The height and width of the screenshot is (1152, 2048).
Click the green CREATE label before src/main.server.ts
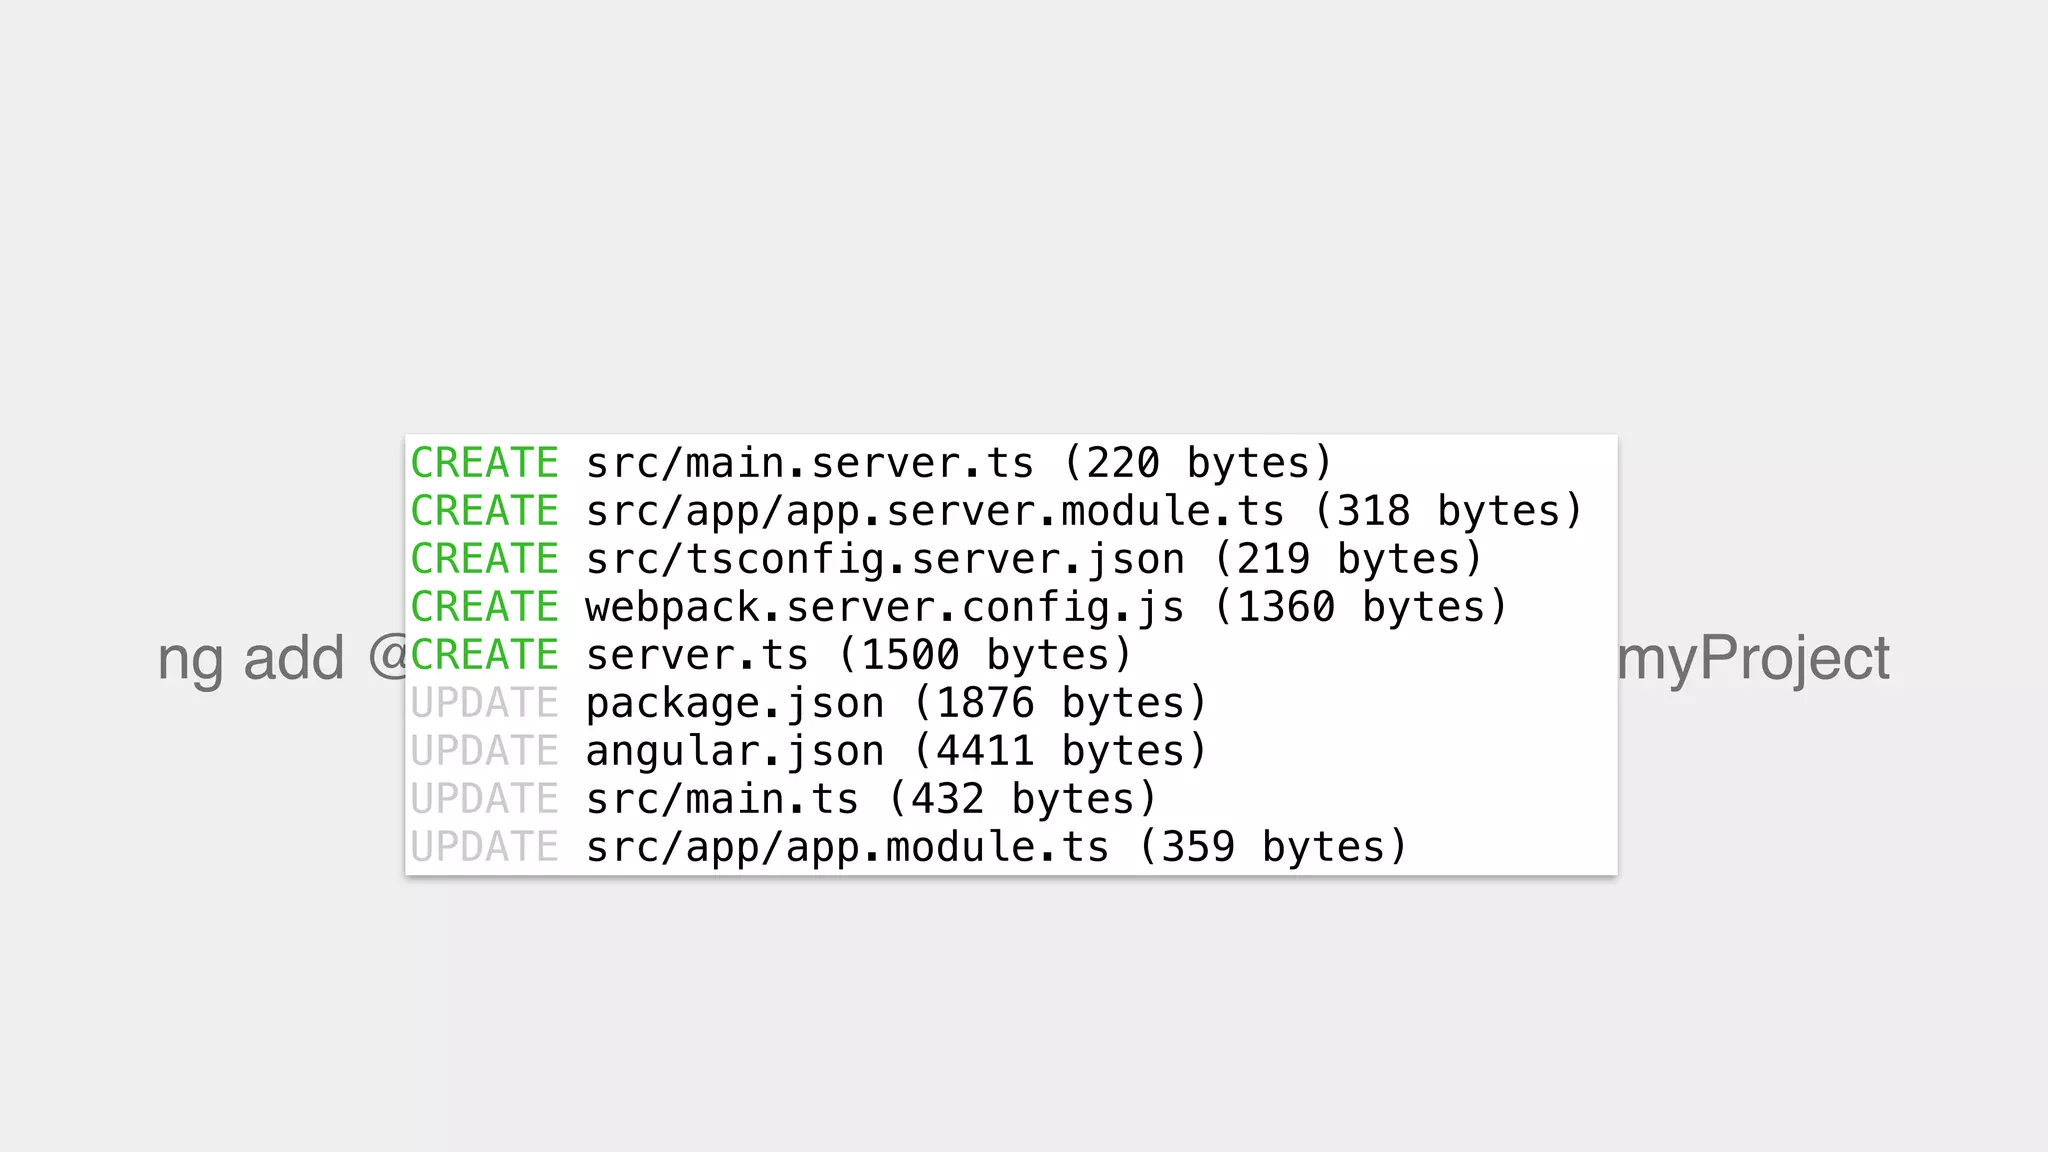484,463
